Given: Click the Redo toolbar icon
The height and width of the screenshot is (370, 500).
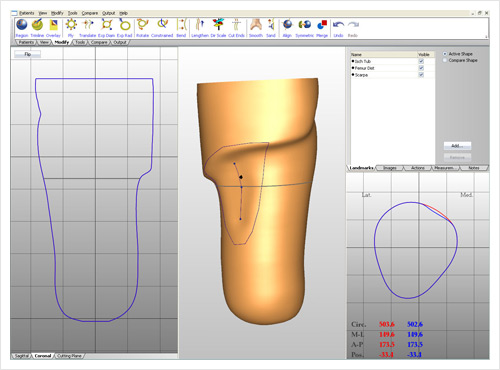Looking at the screenshot, I should click(353, 25).
